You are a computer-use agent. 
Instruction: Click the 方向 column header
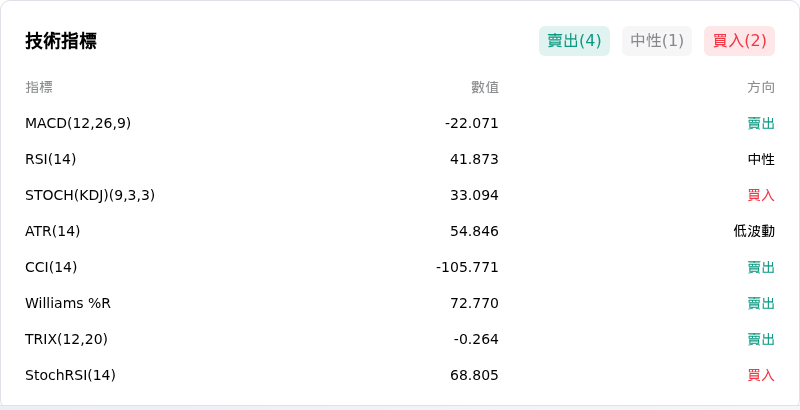(x=761, y=87)
